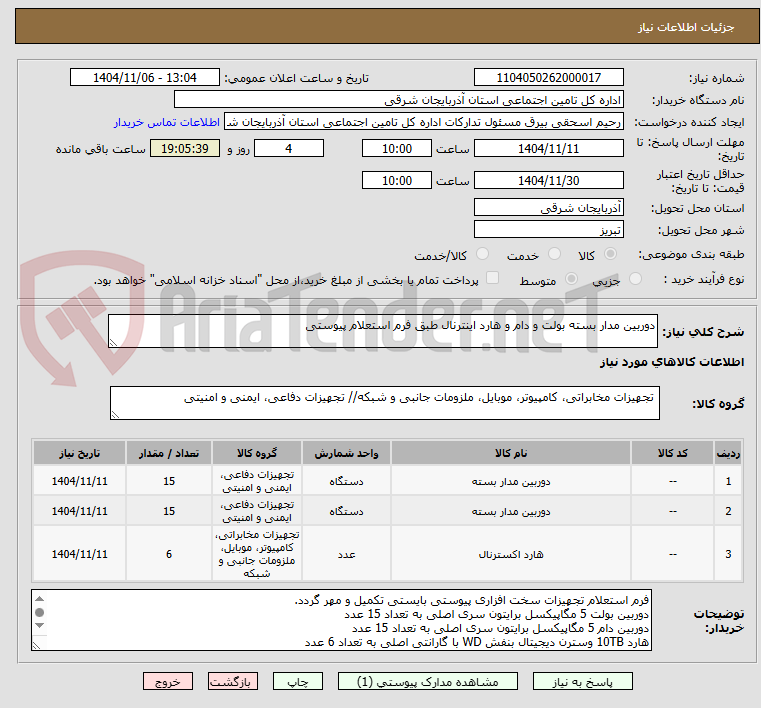Click the چاپ print button
This screenshot has width=761, height=708.
[x=298, y=682]
